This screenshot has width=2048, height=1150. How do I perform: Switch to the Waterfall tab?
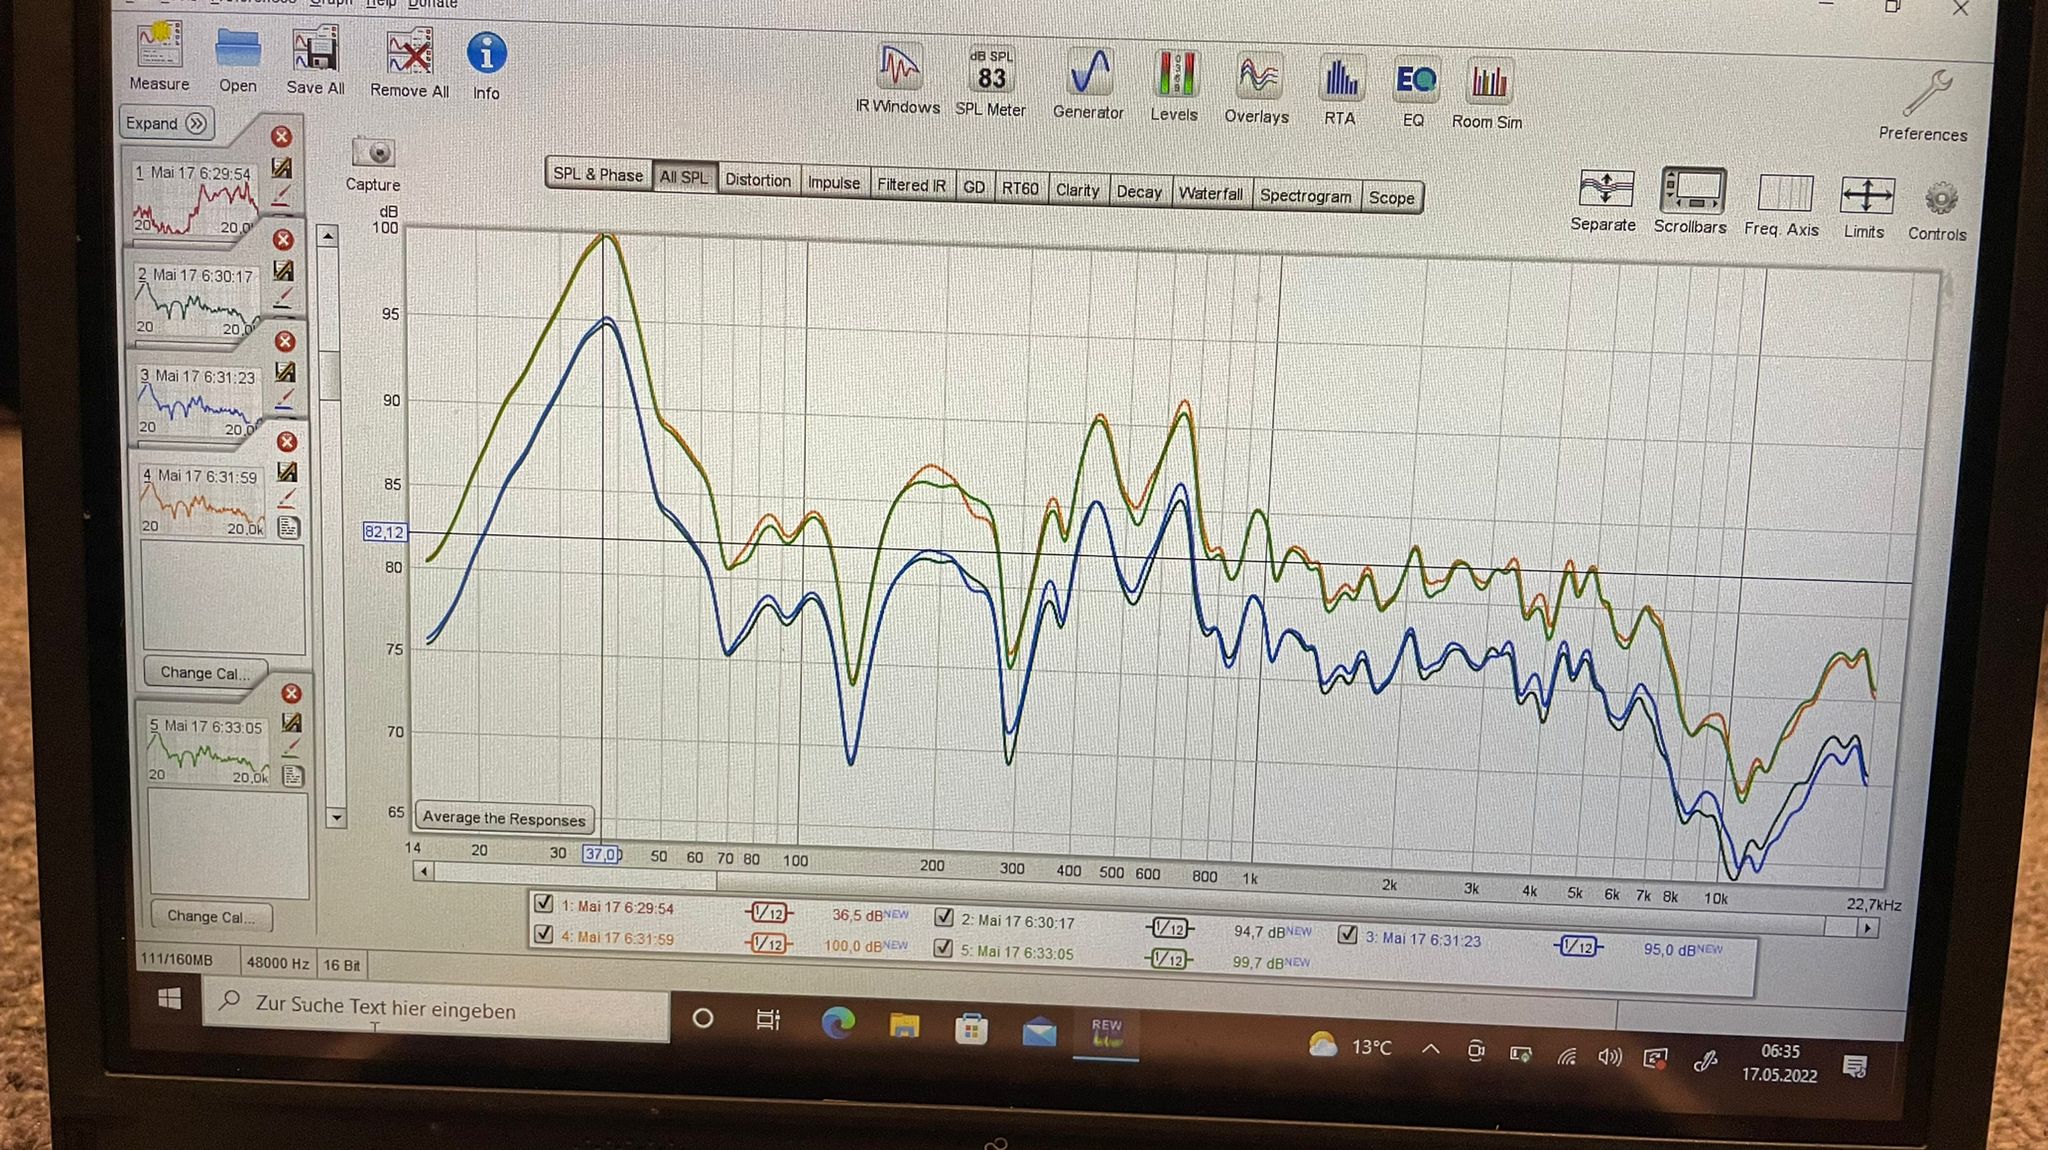click(1210, 194)
